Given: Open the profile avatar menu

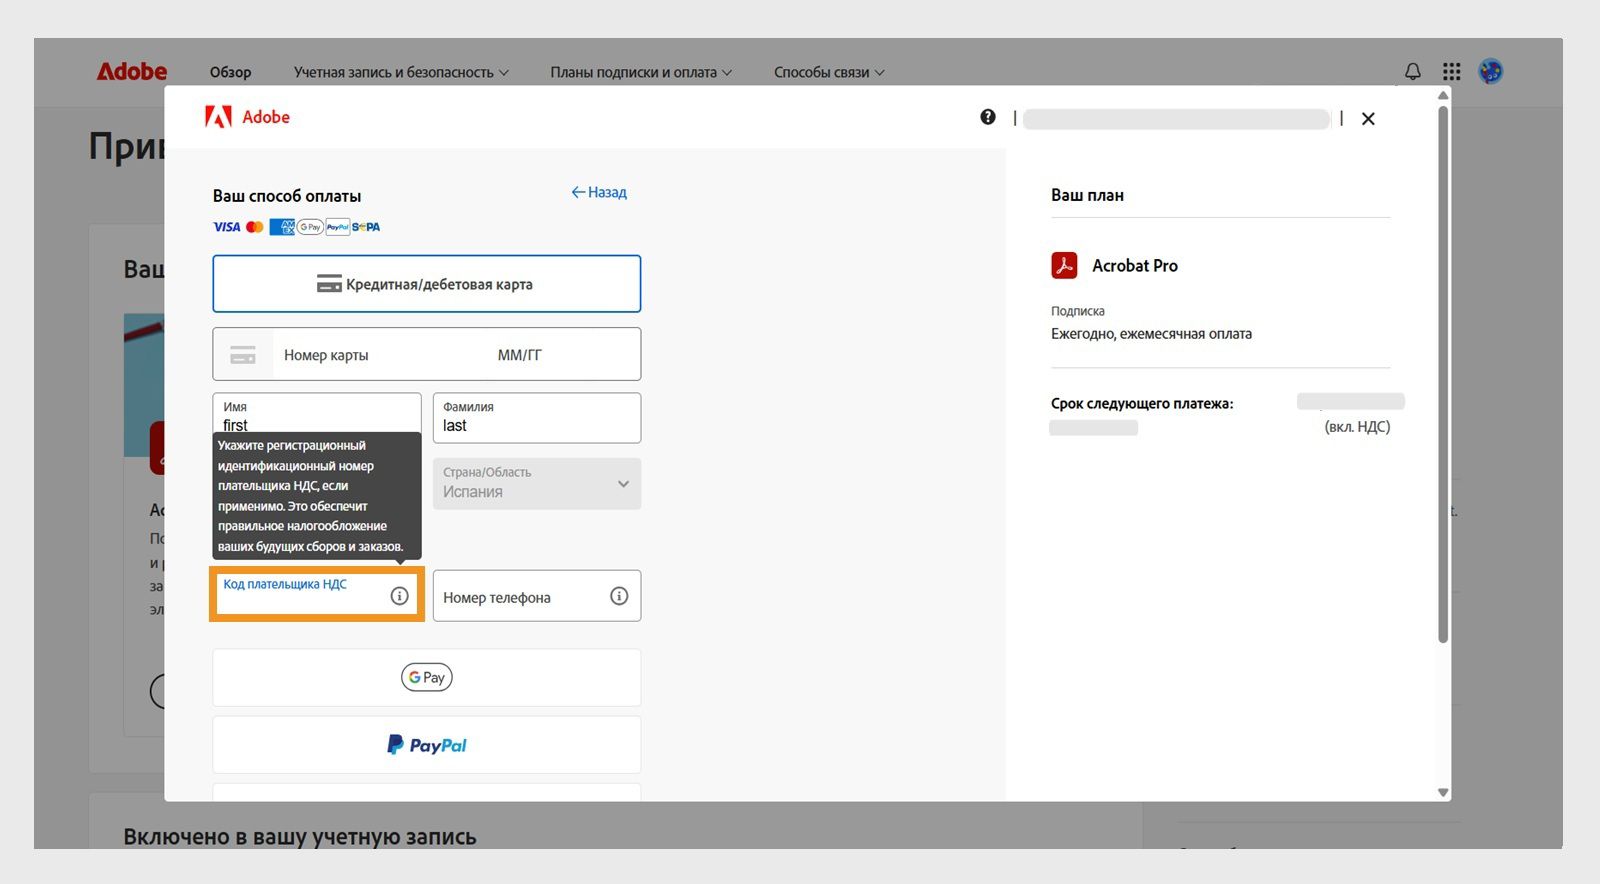Looking at the screenshot, I should [1491, 72].
